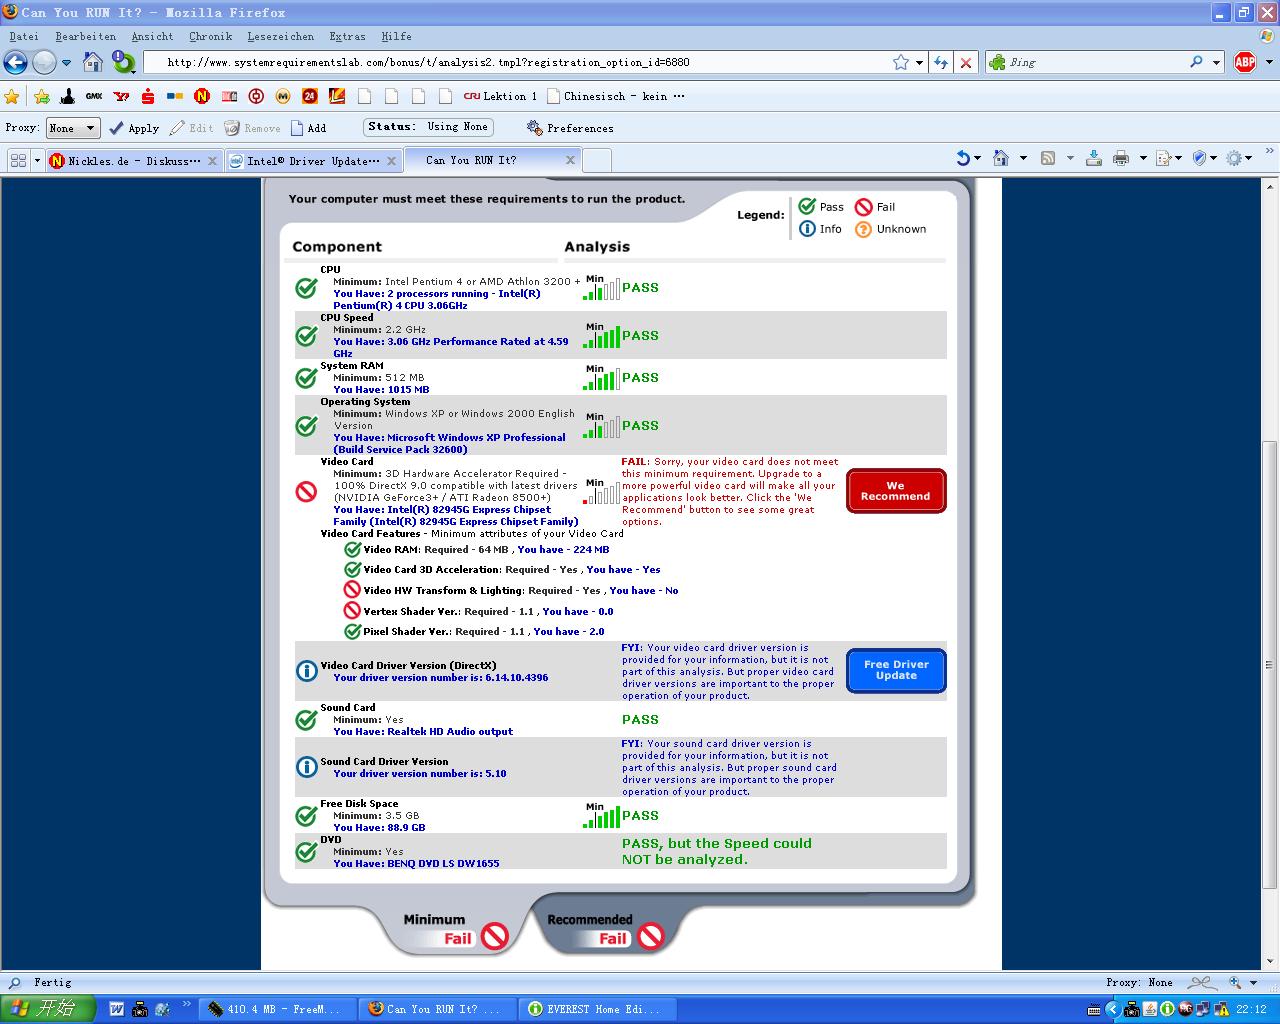1280x1024 pixels.
Task: Click Add in proxy toolbar
Action: pyautogui.click(x=308, y=128)
